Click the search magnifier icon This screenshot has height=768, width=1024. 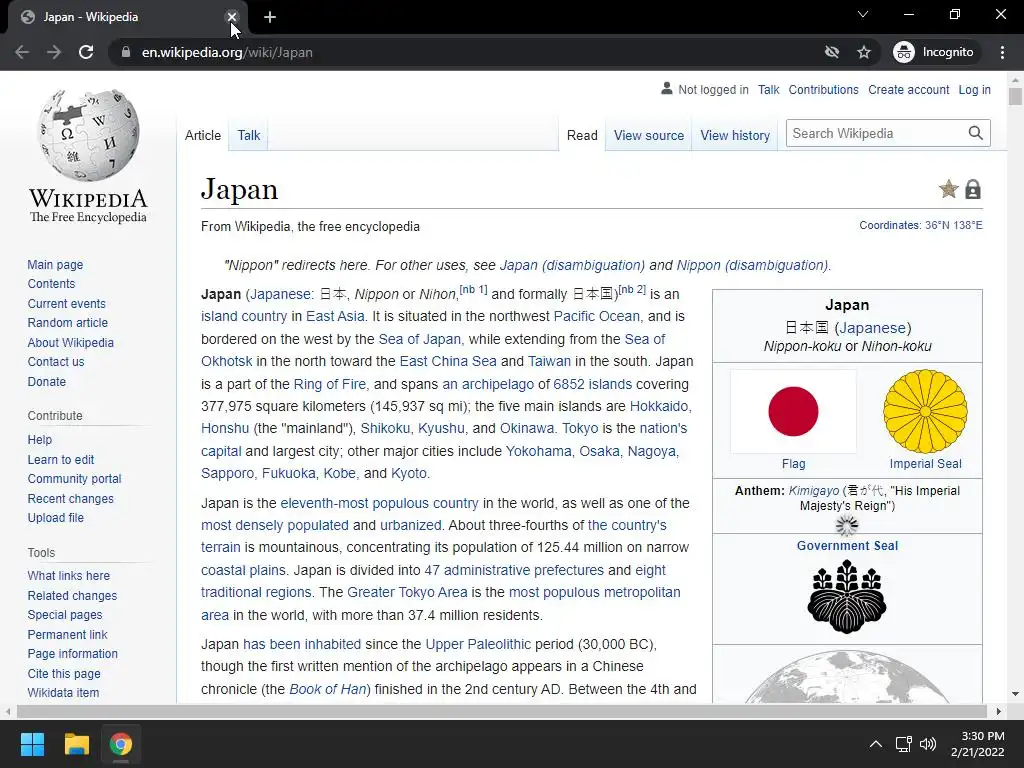click(976, 133)
